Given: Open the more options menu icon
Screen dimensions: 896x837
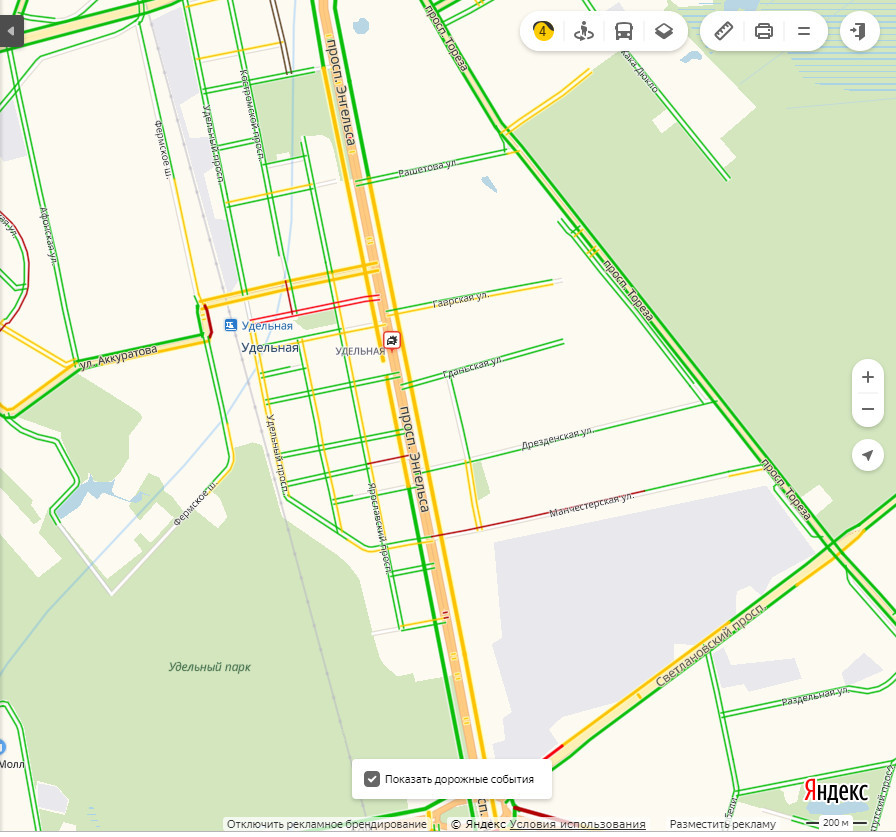Looking at the screenshot, I should [x=804, y=31].
